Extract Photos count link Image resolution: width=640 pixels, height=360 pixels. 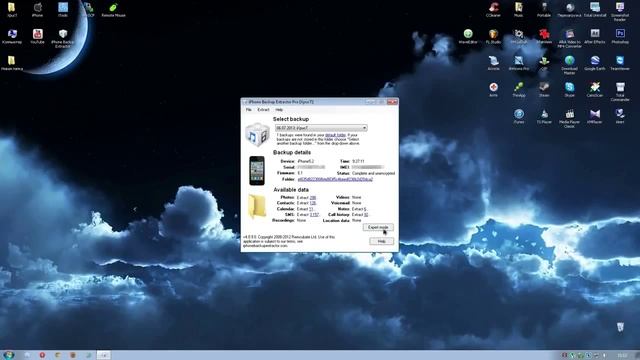[x=313, y=198]
